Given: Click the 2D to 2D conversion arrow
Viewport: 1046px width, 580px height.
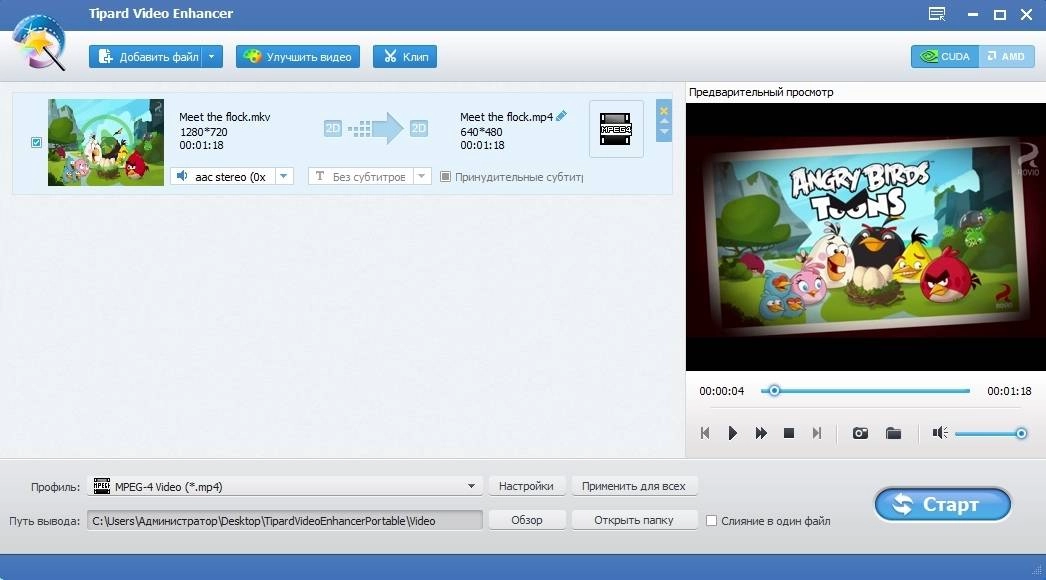Looking at the screenshot, I should 376,128.
